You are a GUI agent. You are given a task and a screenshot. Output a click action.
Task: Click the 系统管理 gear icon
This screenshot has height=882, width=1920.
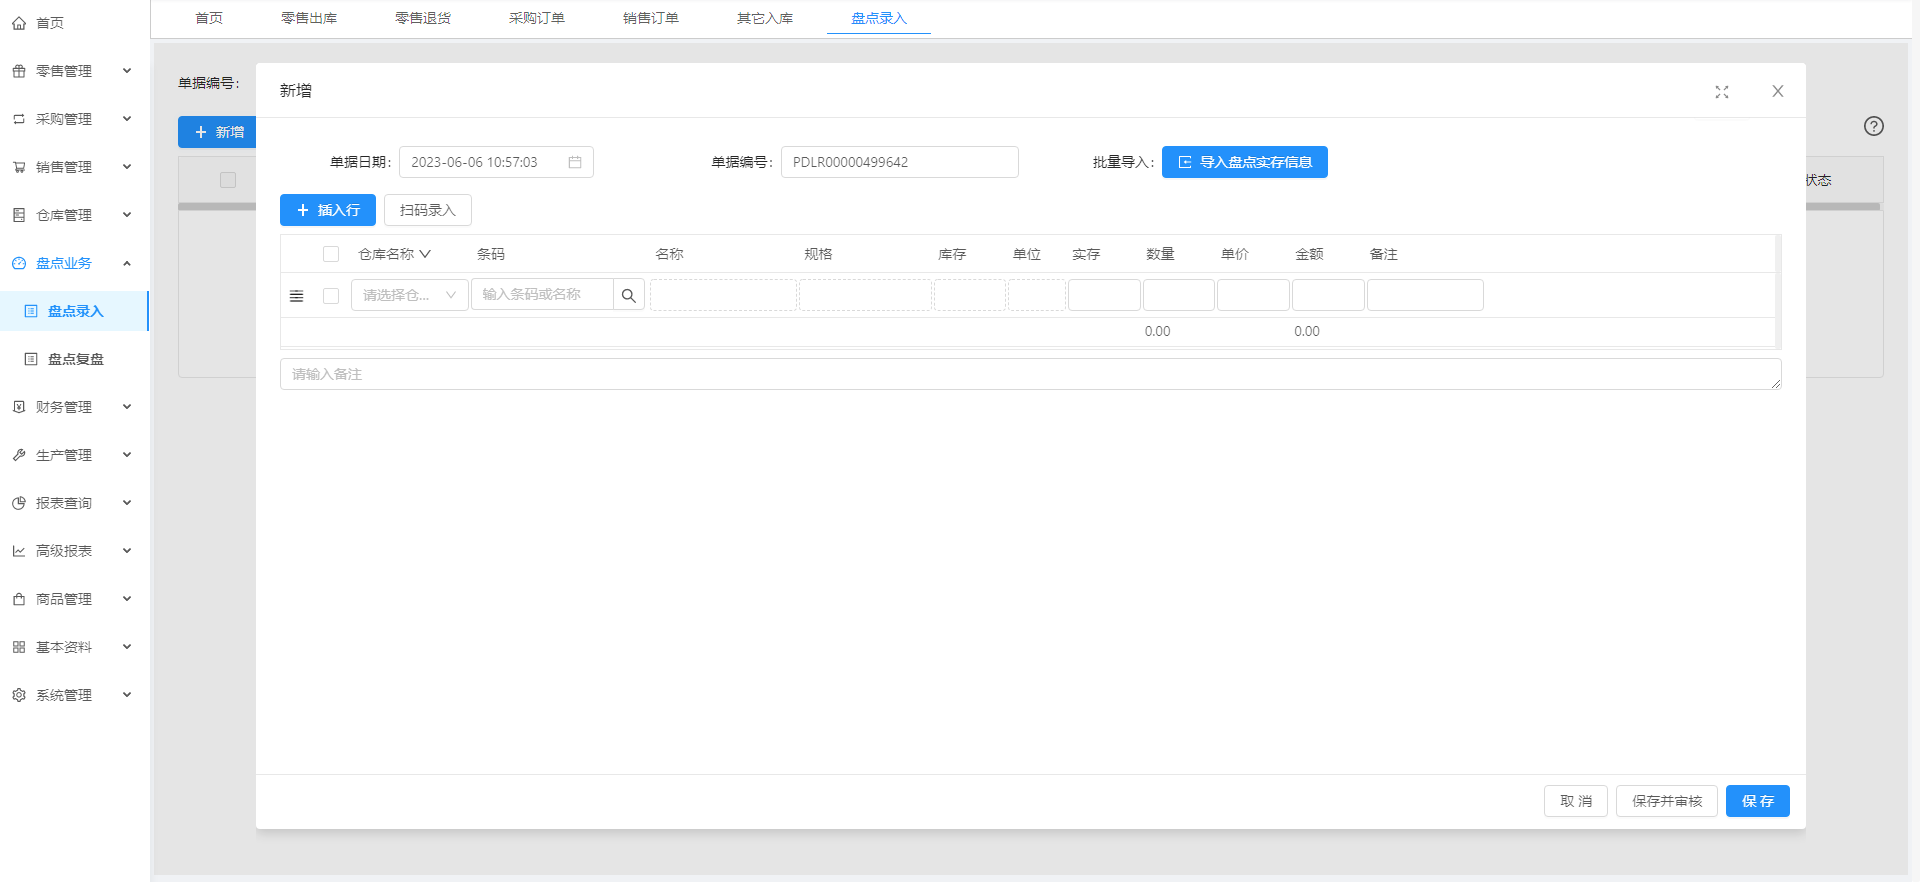coord(19,695)
